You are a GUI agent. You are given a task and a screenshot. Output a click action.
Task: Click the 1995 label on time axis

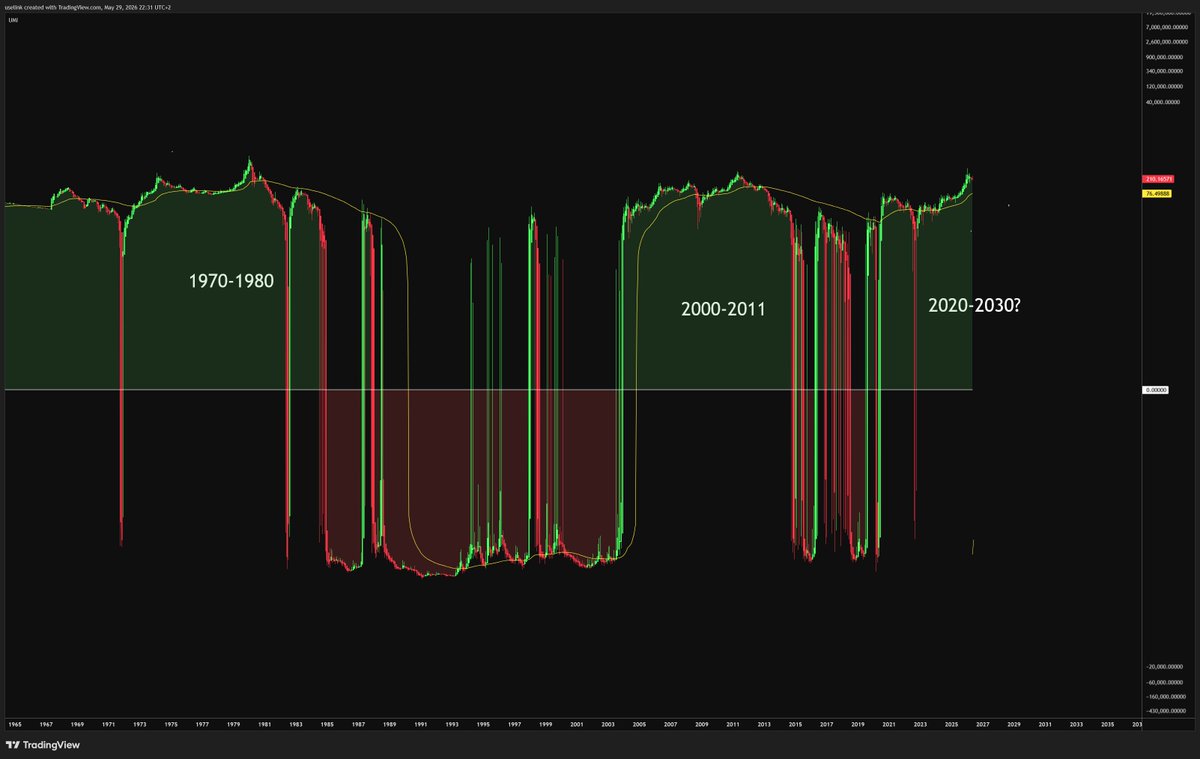click(483, 724)
